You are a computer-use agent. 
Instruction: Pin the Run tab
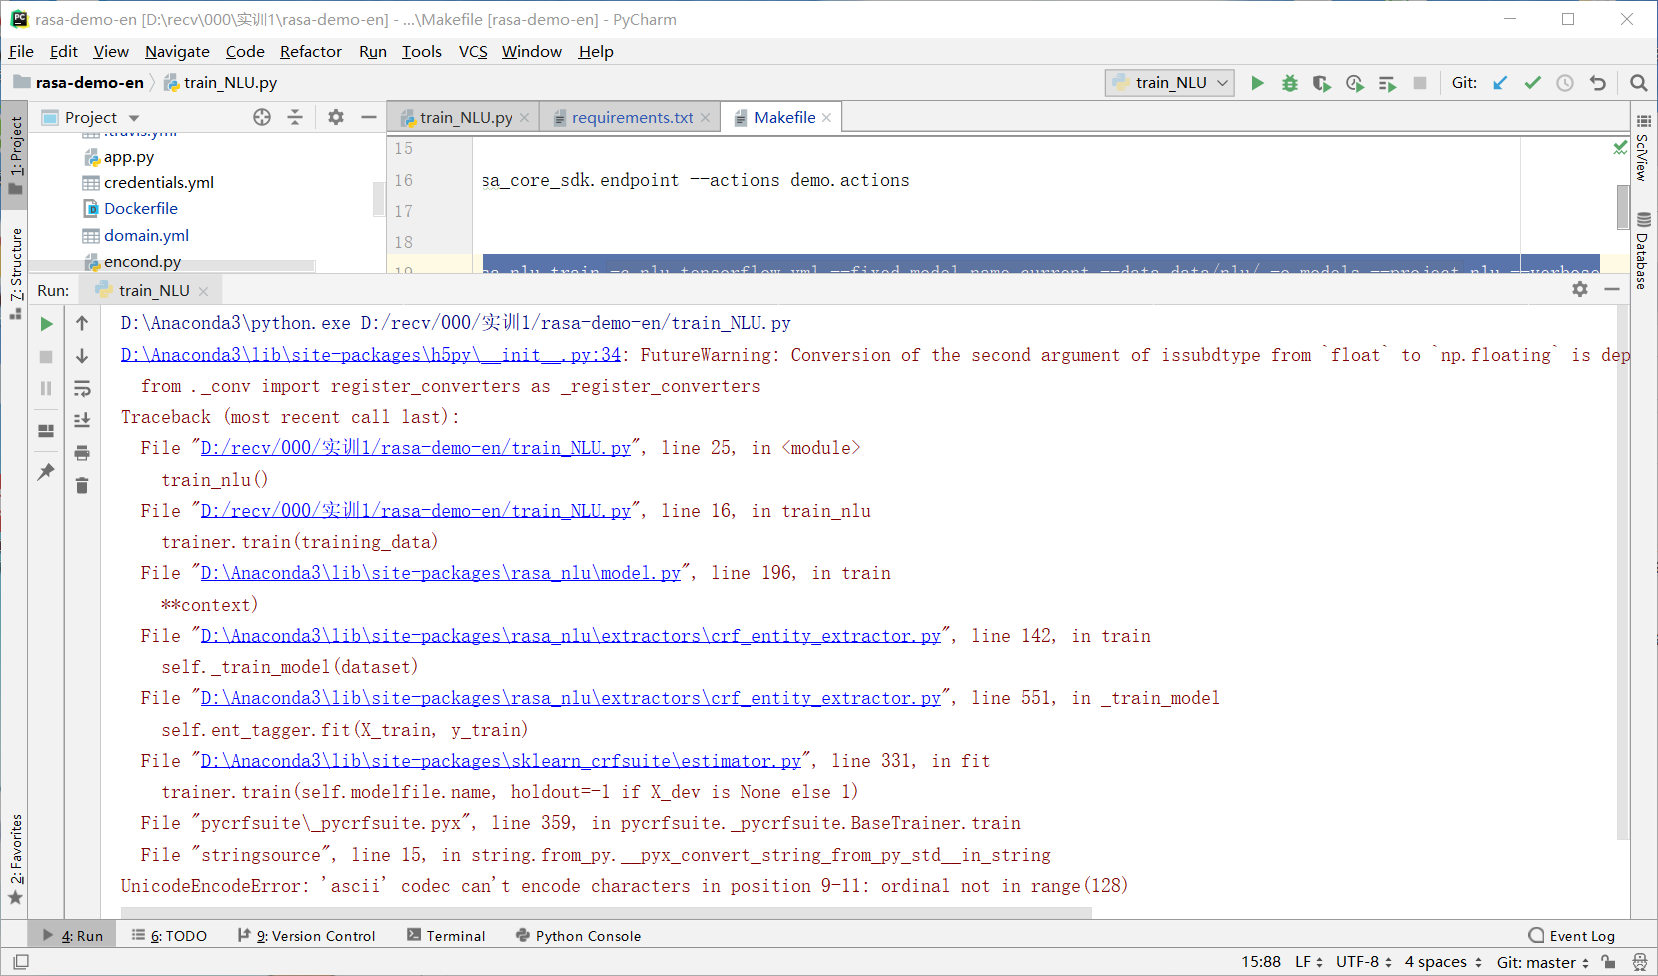46,471
